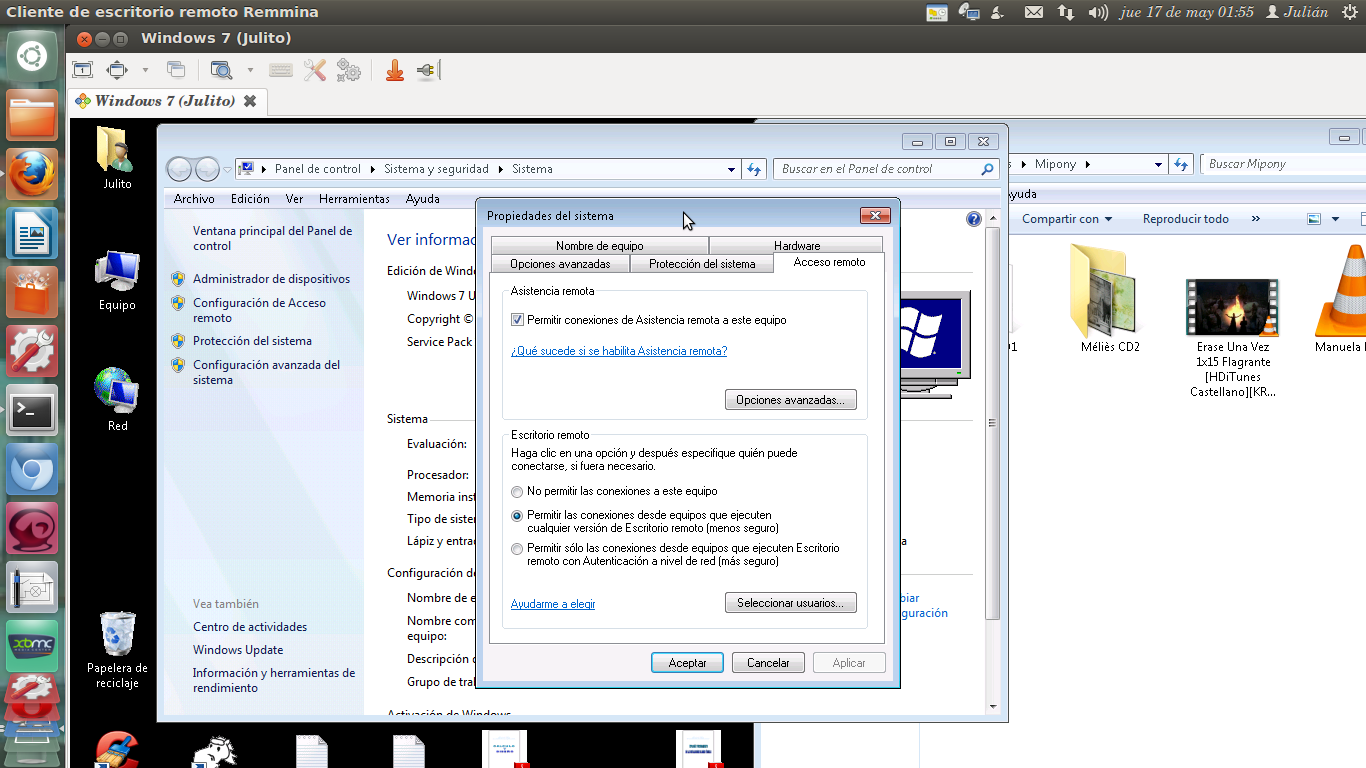Image resolution: width=1366 pixels, height=768 pixels.
Task: Open Remmina tools gears icon
Action: pyautogui.click(x=348, y=70)
